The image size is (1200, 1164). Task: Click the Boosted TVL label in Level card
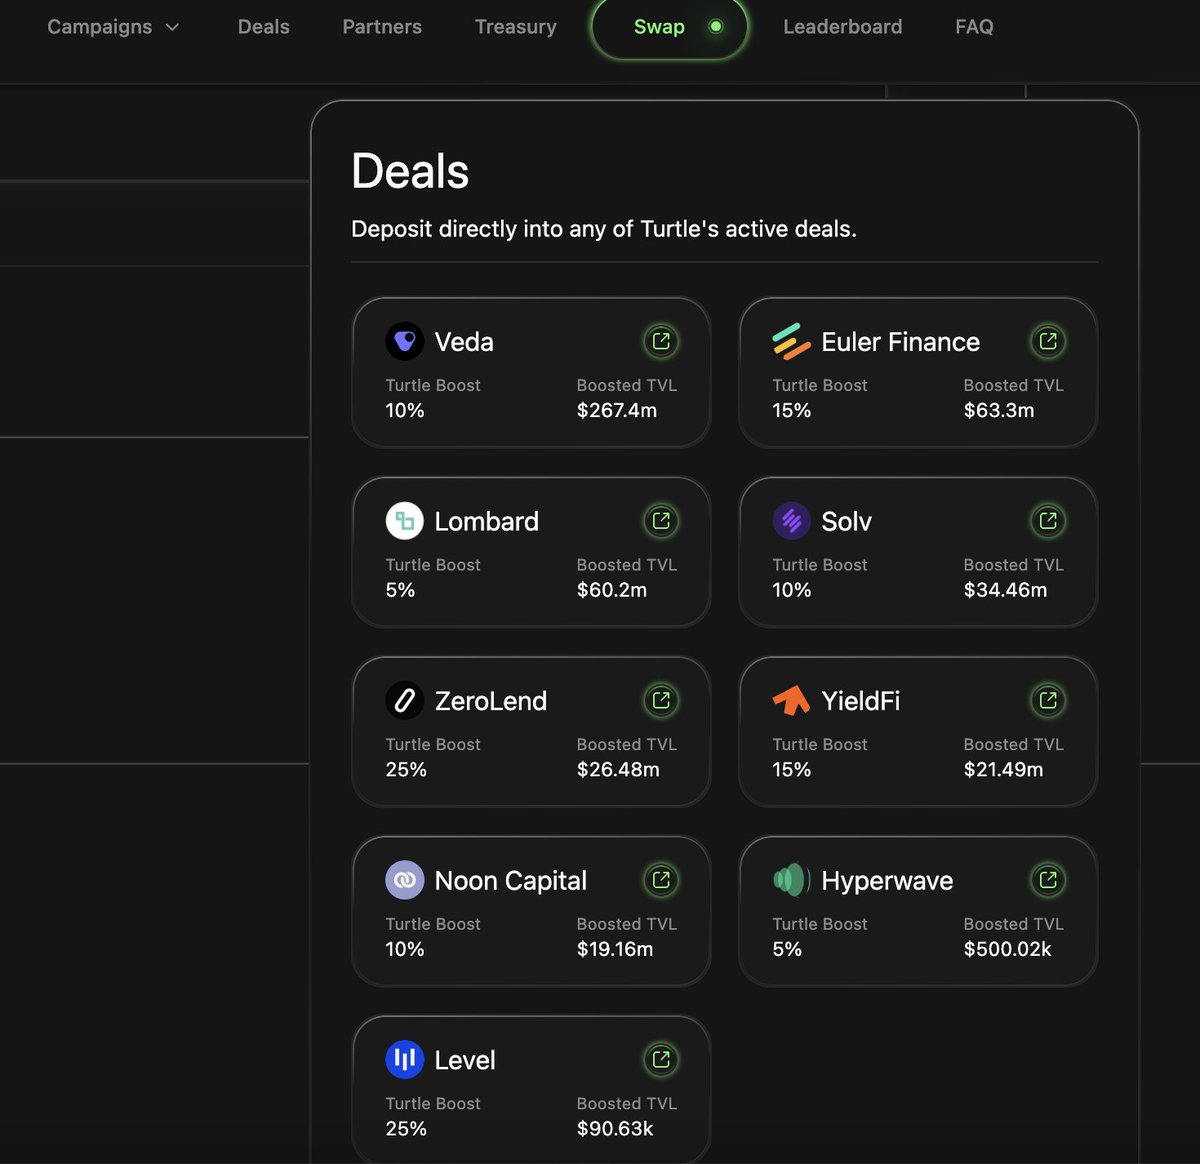pos(626,1103)
